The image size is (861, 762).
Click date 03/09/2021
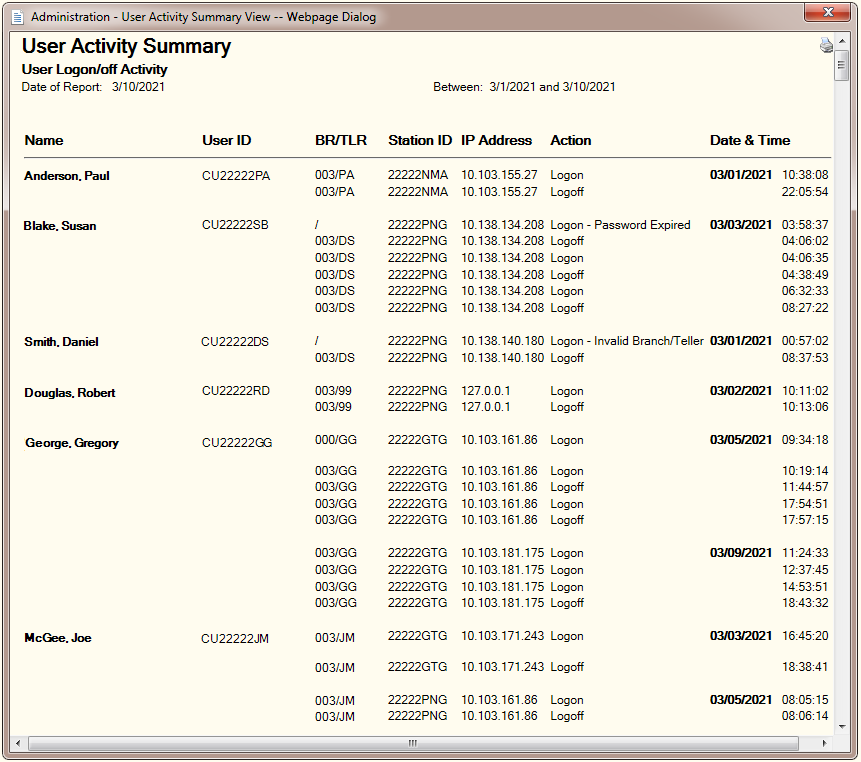(741, 553)
